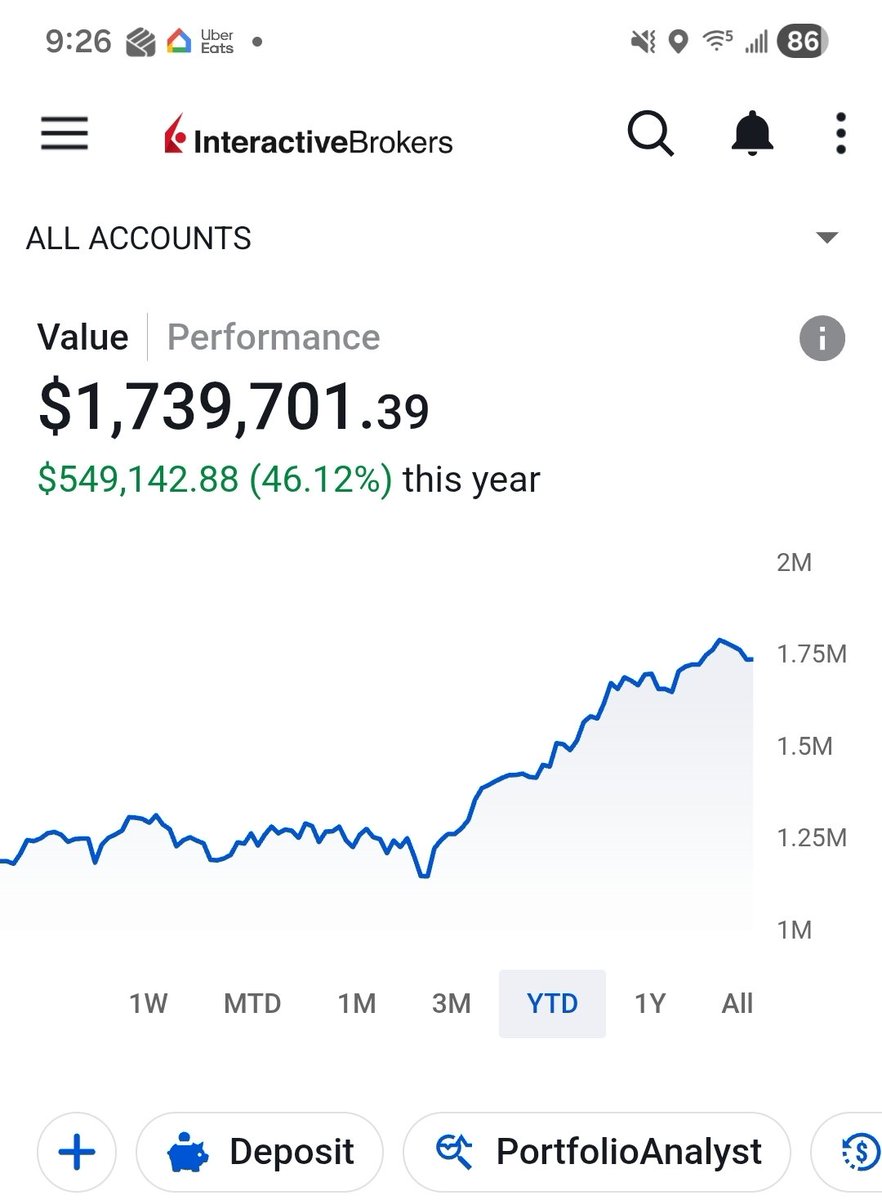Open notifications bell icon

pos(752,134)
